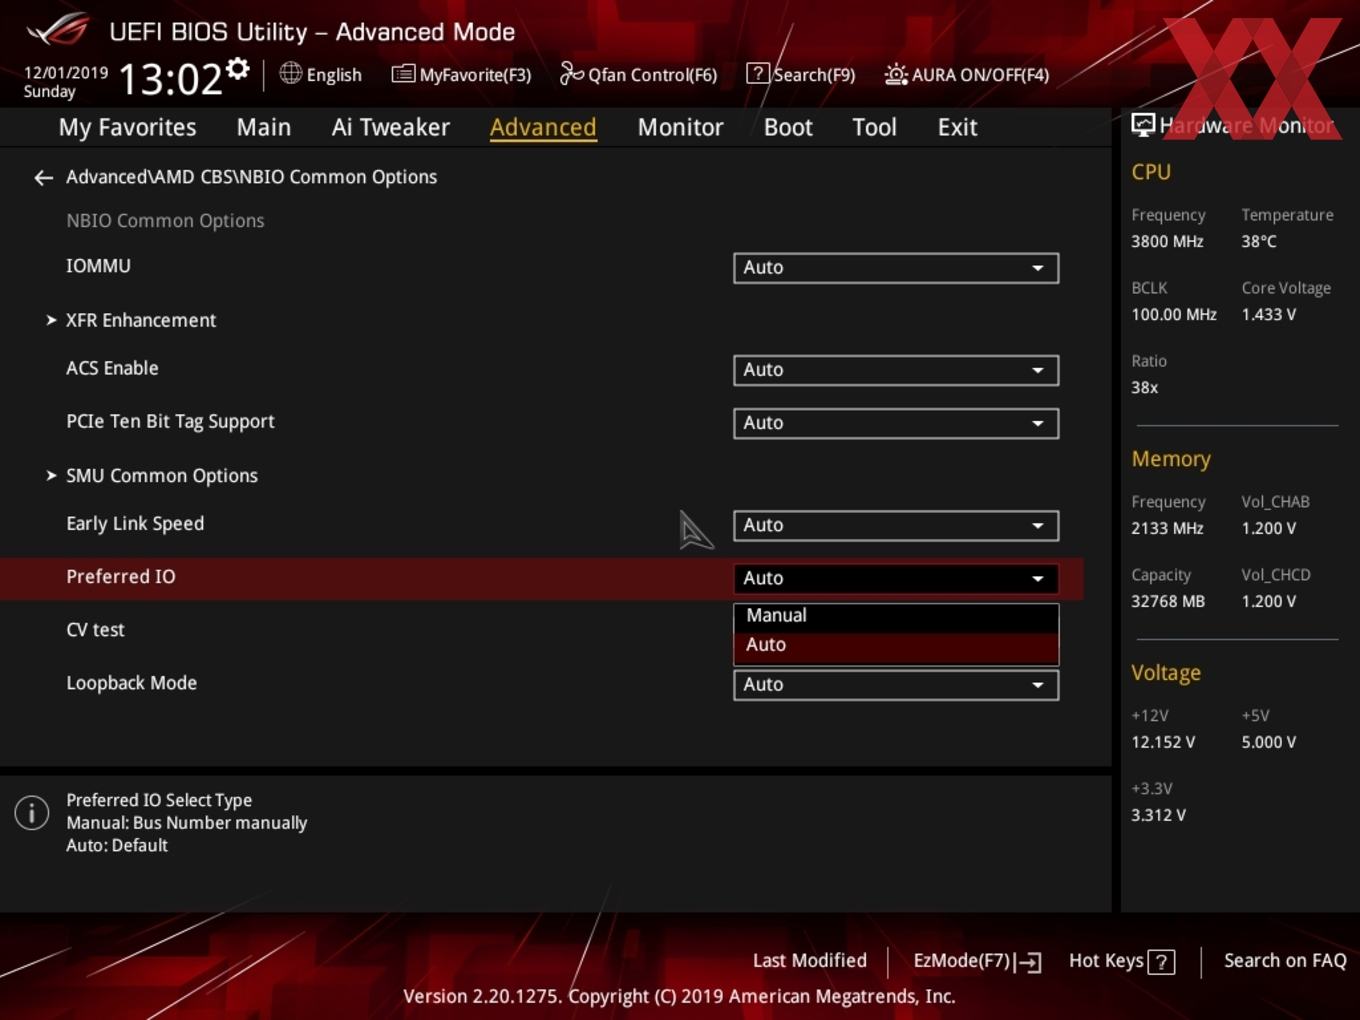Open Search(F9)

[801, 74]
